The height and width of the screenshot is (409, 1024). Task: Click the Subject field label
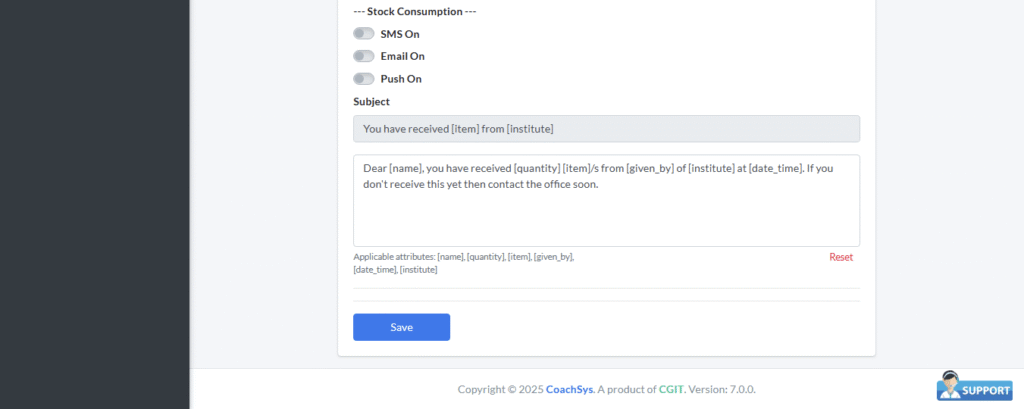coord(371,101)
